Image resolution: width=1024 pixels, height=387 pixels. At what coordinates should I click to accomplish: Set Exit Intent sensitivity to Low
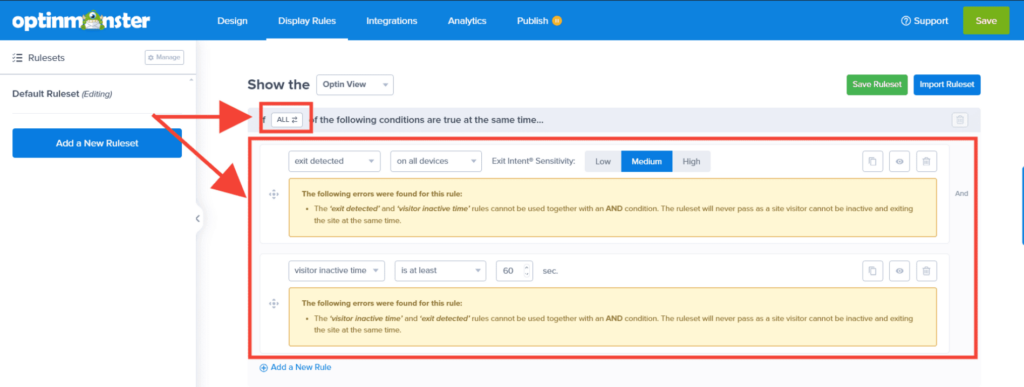click(x=603, y=161)
